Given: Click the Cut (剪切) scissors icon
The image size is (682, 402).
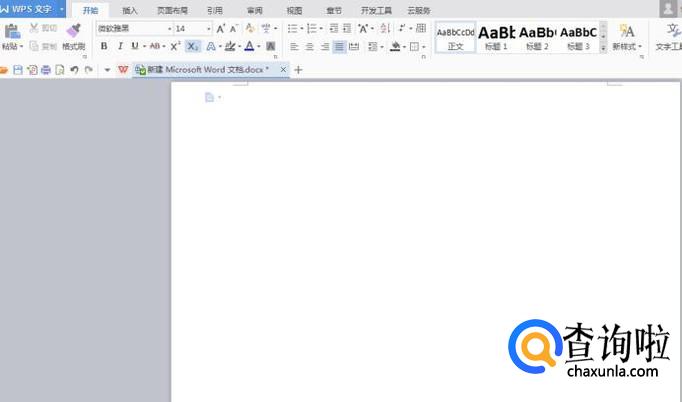Looking at the screenshot, I should 34,28.
